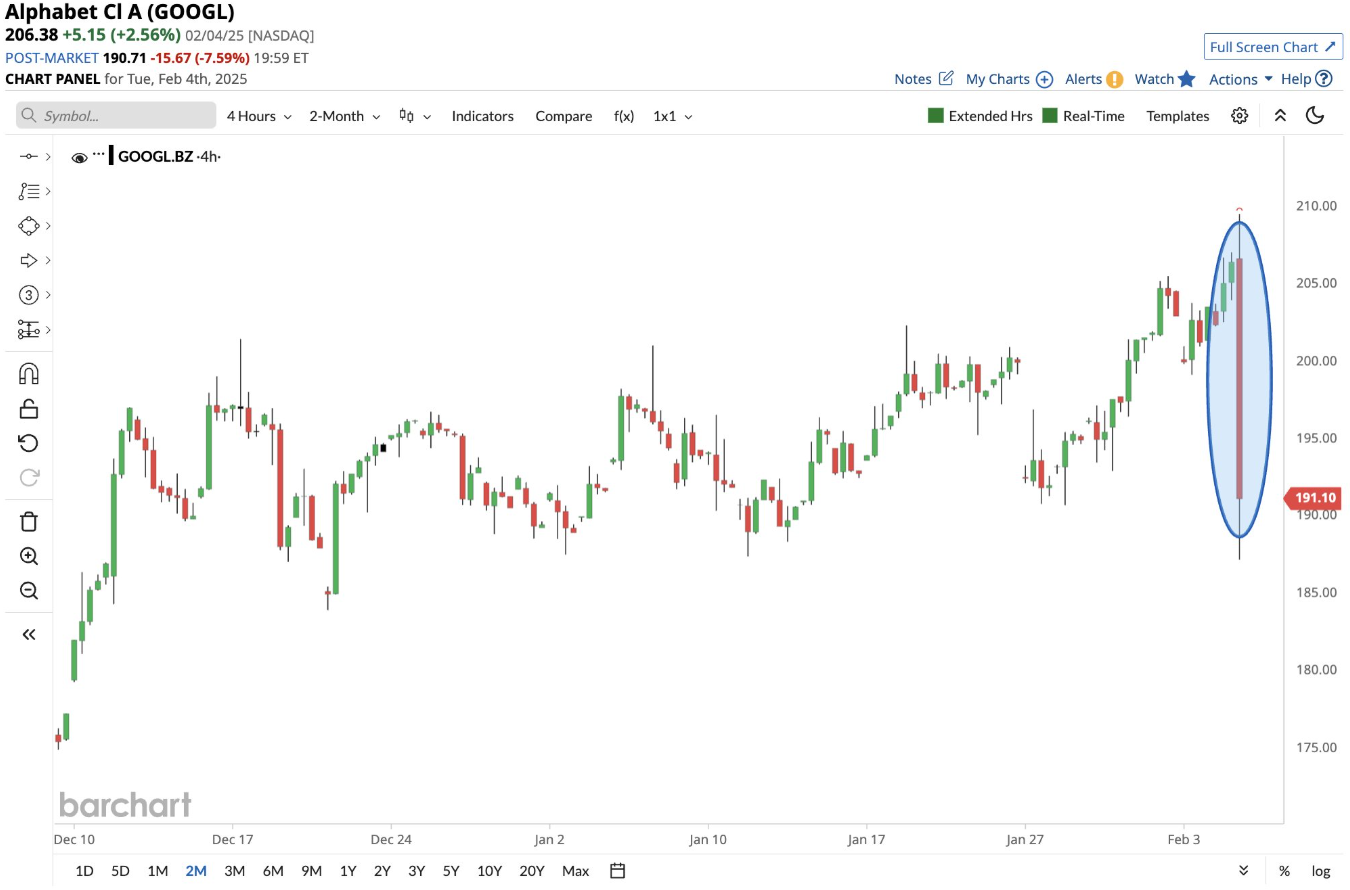The height and width of the screenshot is (890, 1350).
Task: Select the numbered circle annotation tool
Action: 28,295
